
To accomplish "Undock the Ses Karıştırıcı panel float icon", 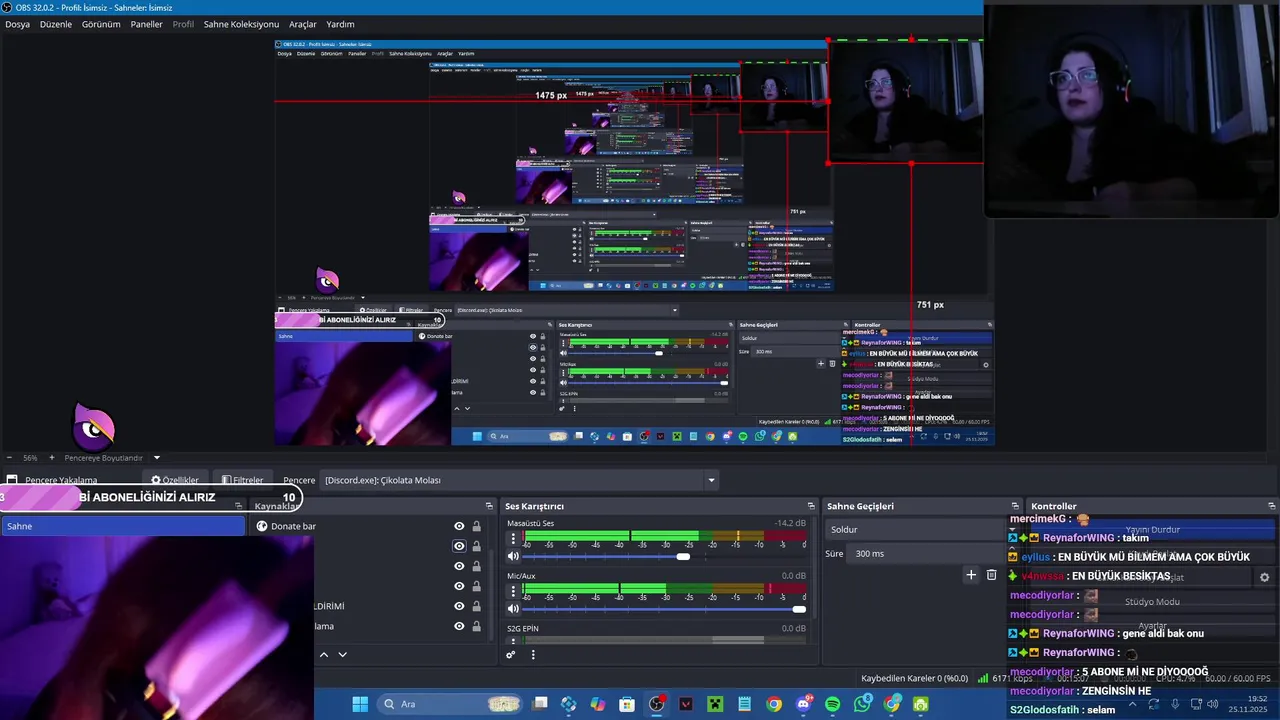I will click(811, 506).
